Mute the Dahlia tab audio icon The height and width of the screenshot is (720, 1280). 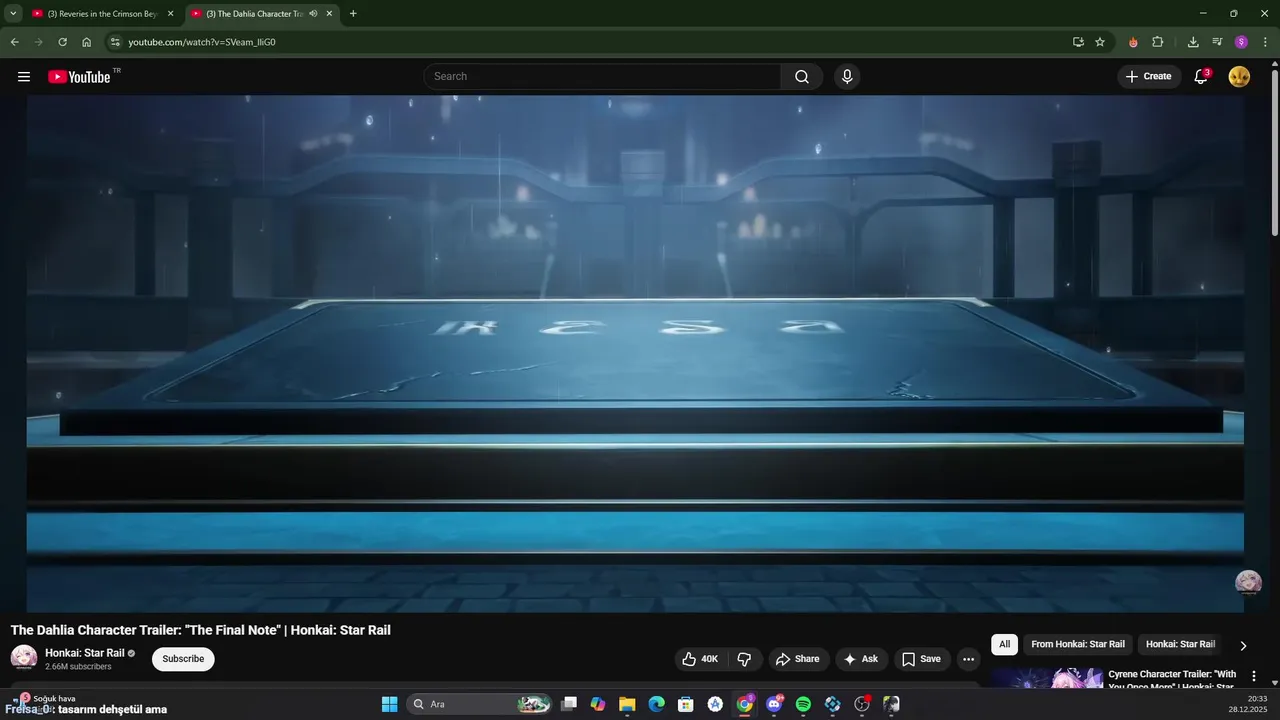[314, 14]
